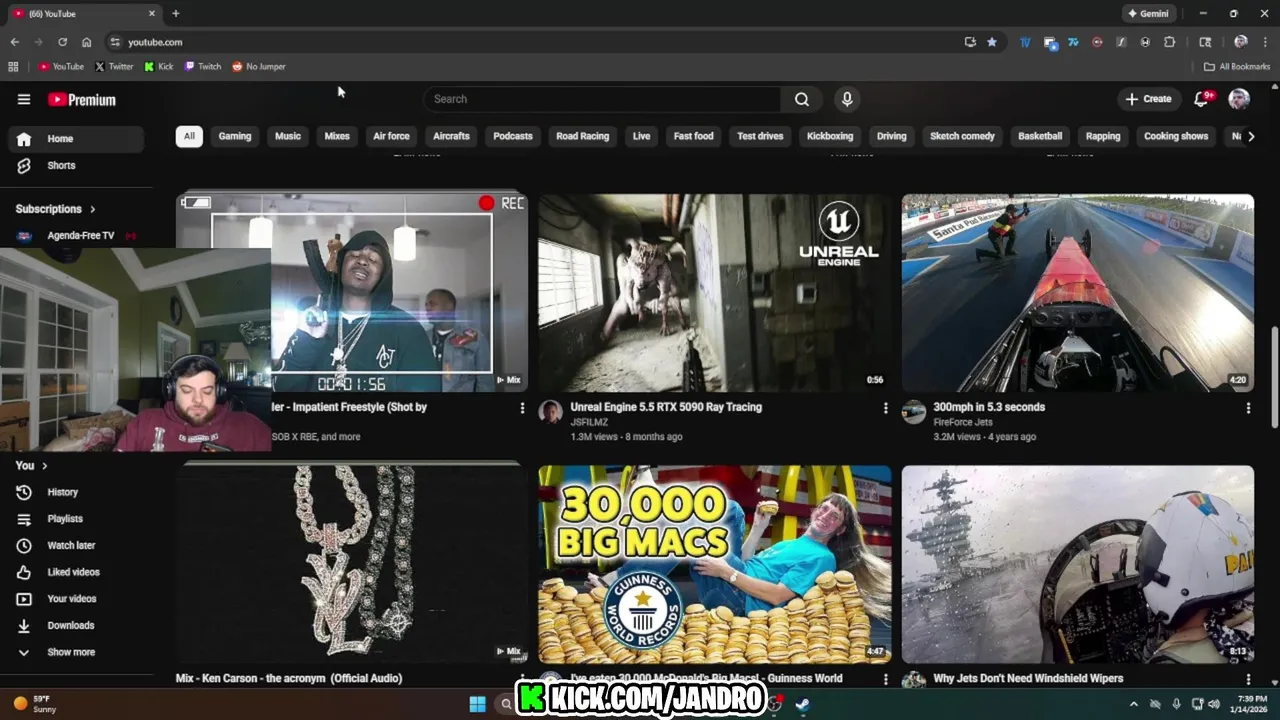Screen dimensions: 1280x720
Task: Open the options menu for the Unreal Engine video
Action: pos(885,408)
